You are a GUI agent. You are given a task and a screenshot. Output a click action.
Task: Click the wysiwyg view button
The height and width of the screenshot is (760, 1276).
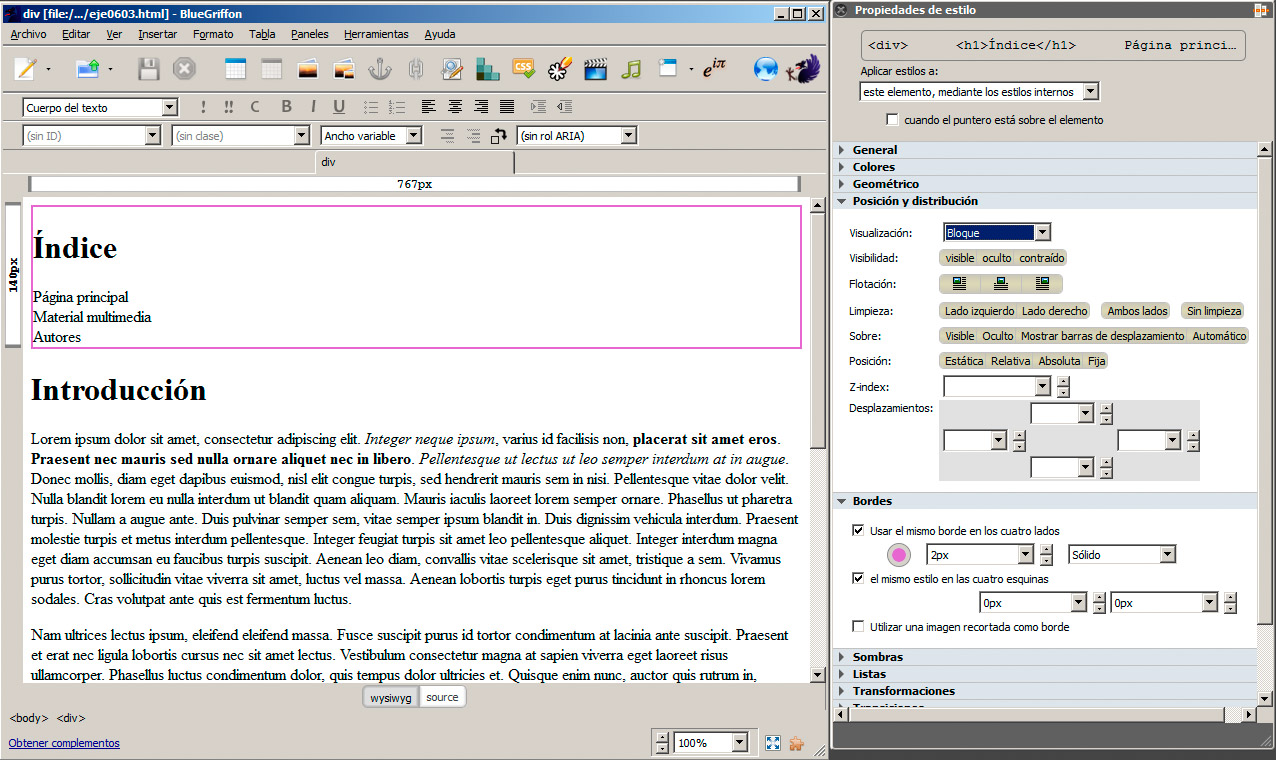pos(391,697)
